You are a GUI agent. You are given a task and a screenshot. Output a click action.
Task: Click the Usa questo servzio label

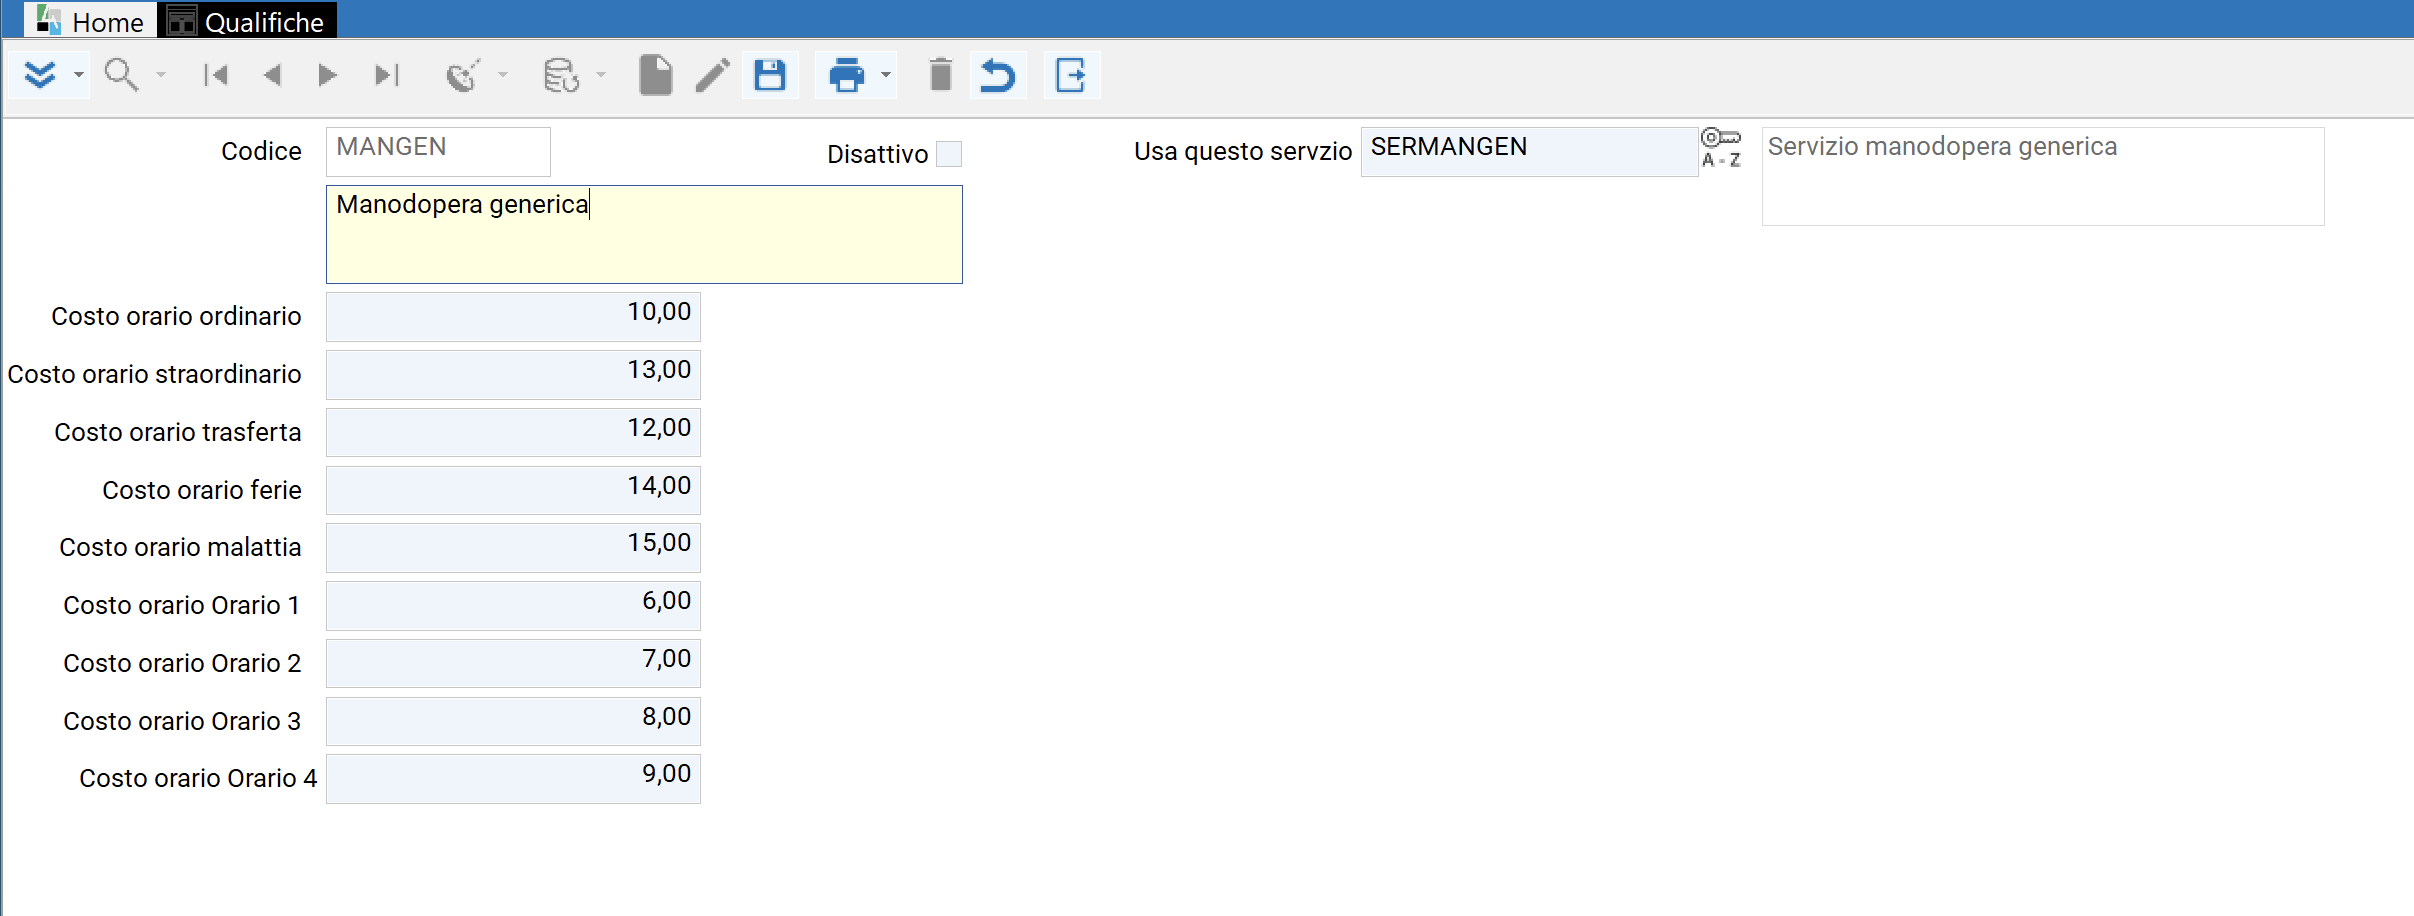pos(1243,151)
